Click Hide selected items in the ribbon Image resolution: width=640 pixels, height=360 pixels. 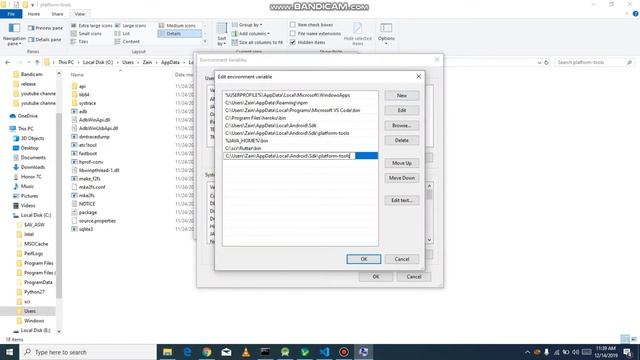[358, 34]
